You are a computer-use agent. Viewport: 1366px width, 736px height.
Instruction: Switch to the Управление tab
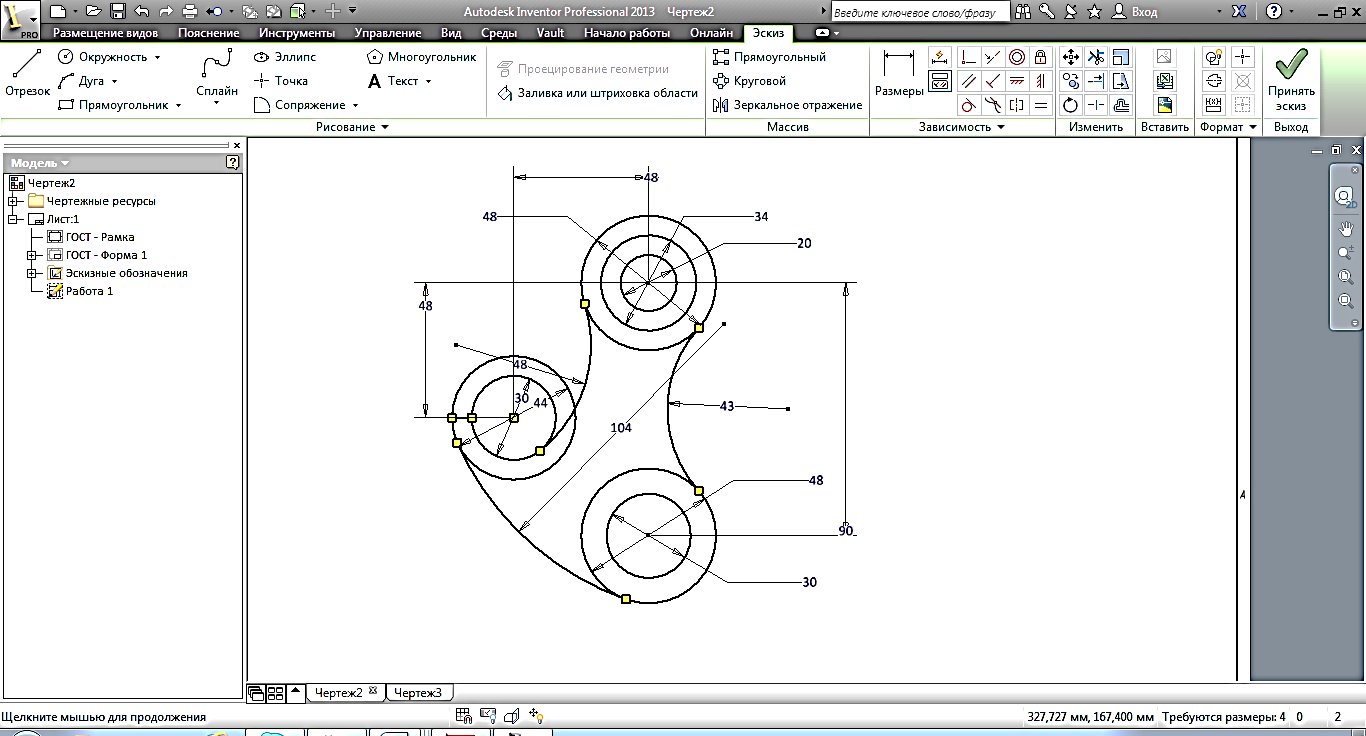coord(387,33)
